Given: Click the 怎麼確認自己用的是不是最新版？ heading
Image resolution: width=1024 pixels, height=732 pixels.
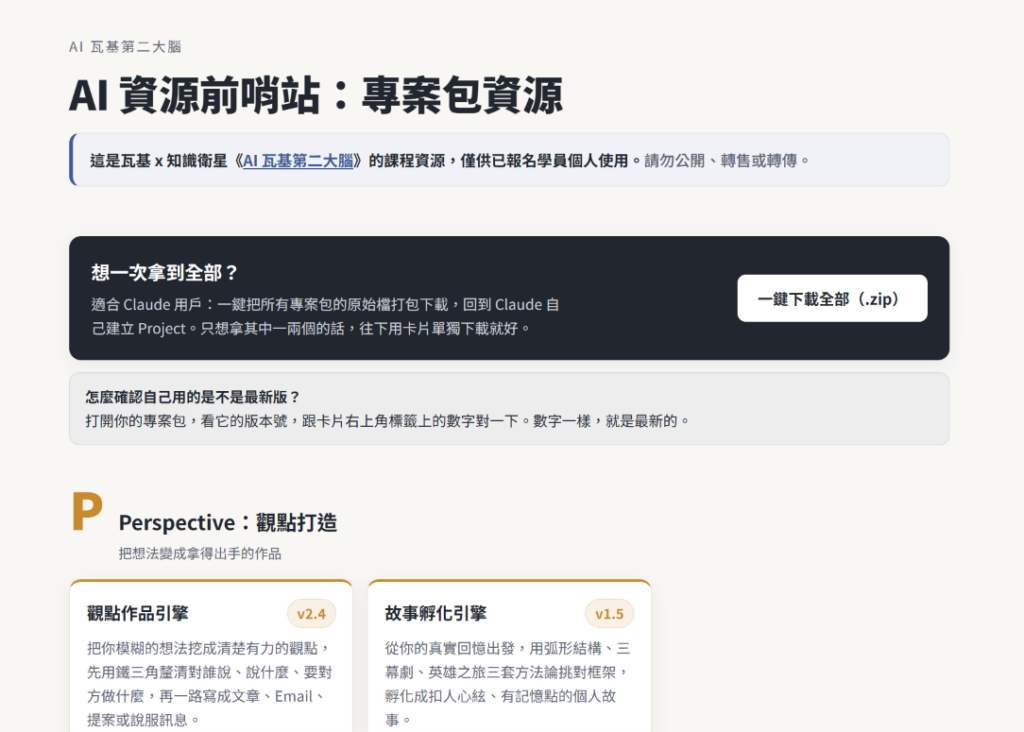Looking at the screenshot, I should coord(193,397).
